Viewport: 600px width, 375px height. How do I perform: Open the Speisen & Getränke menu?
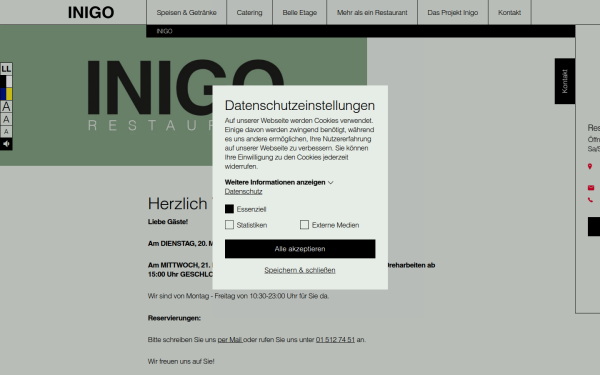(x=186, y=12)
